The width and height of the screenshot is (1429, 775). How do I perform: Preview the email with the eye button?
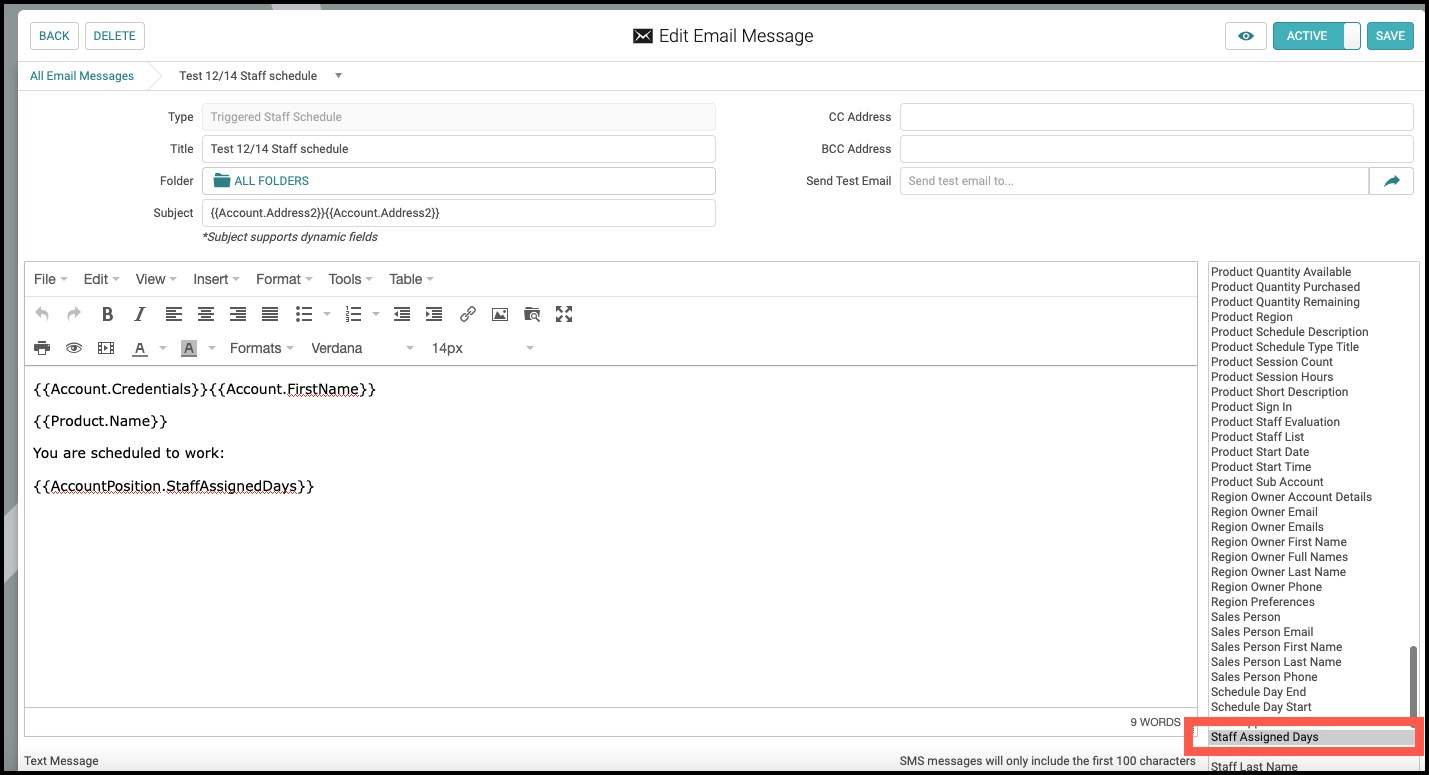(1246, 36)
